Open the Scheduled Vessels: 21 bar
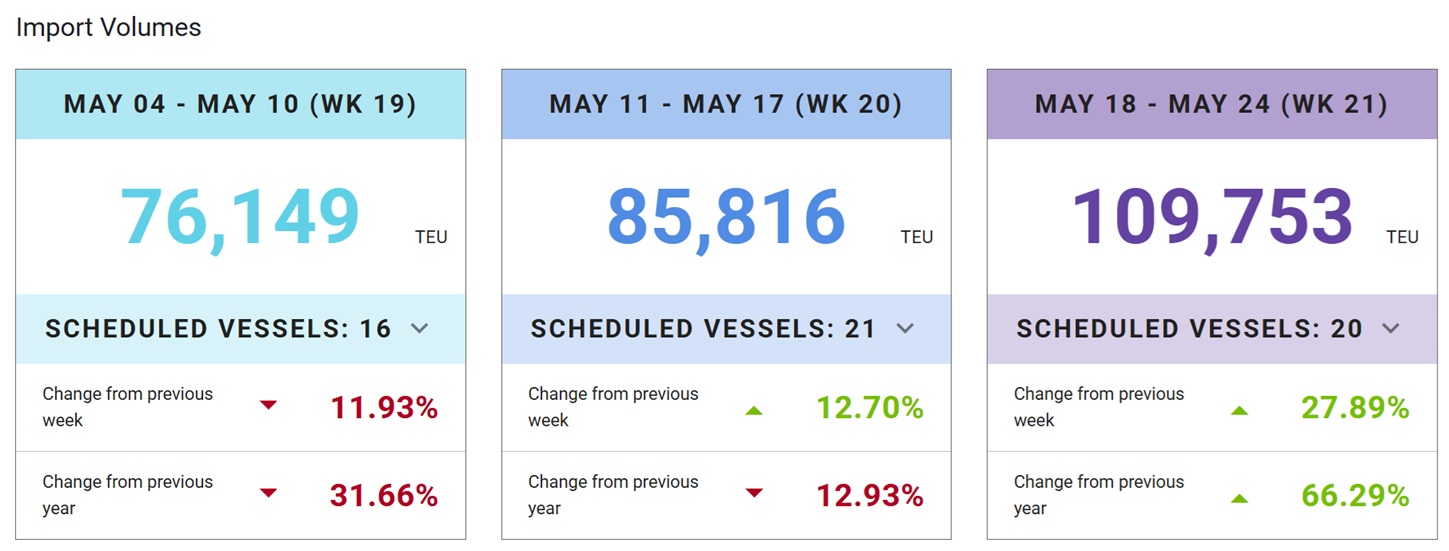Image resolution: width=1449 pixels, height=551 pixels. [x=726, y=329]
